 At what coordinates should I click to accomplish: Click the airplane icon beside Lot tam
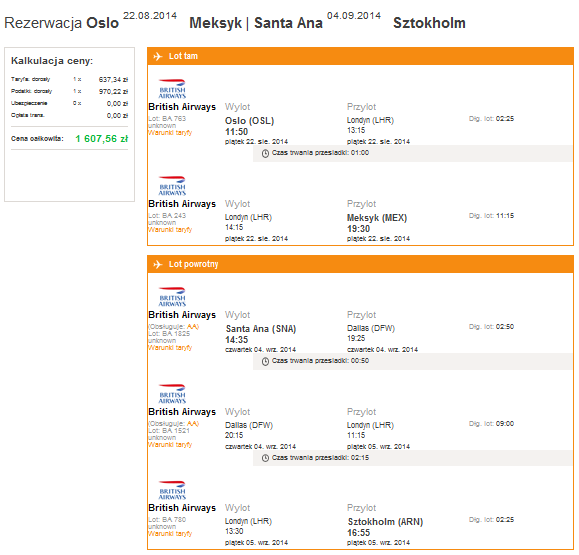click(158, 56)
